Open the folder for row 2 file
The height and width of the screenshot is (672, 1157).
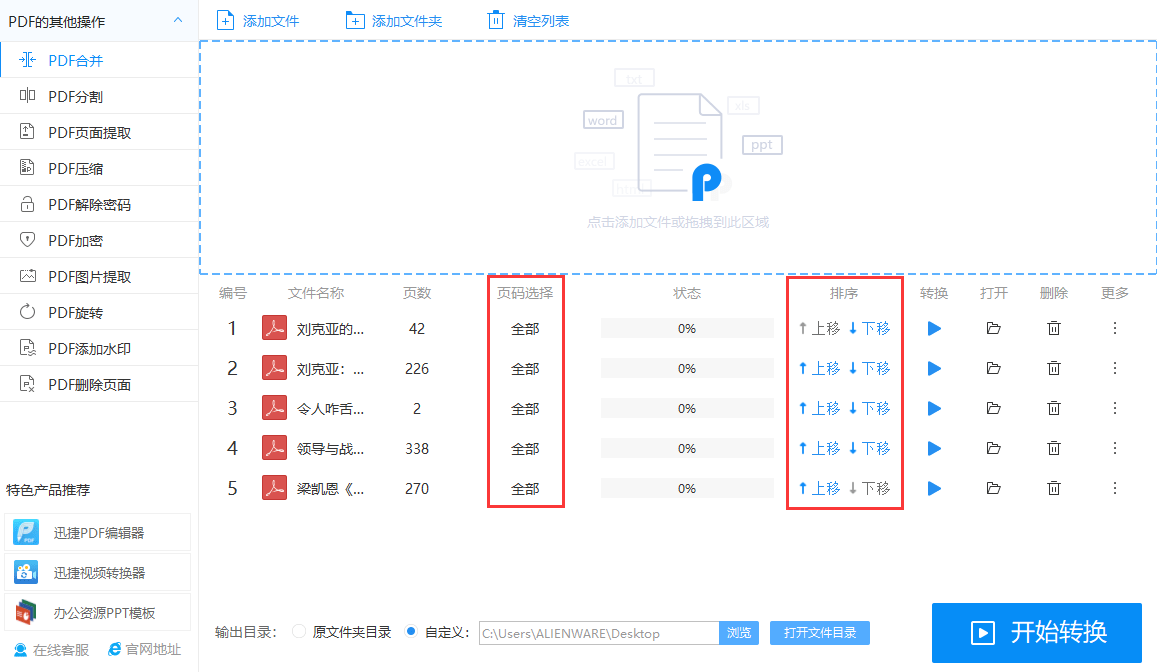click(x=993, y=368)
